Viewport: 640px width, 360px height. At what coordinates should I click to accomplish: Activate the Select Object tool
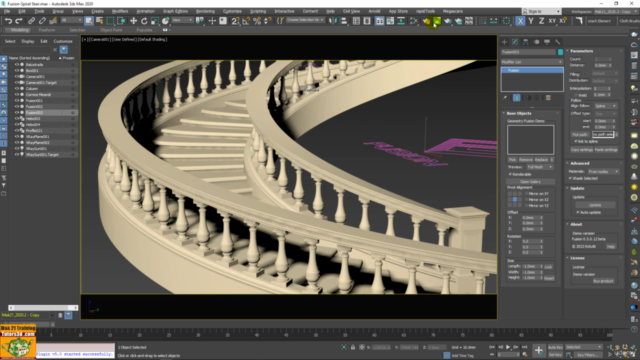point(89,21)
